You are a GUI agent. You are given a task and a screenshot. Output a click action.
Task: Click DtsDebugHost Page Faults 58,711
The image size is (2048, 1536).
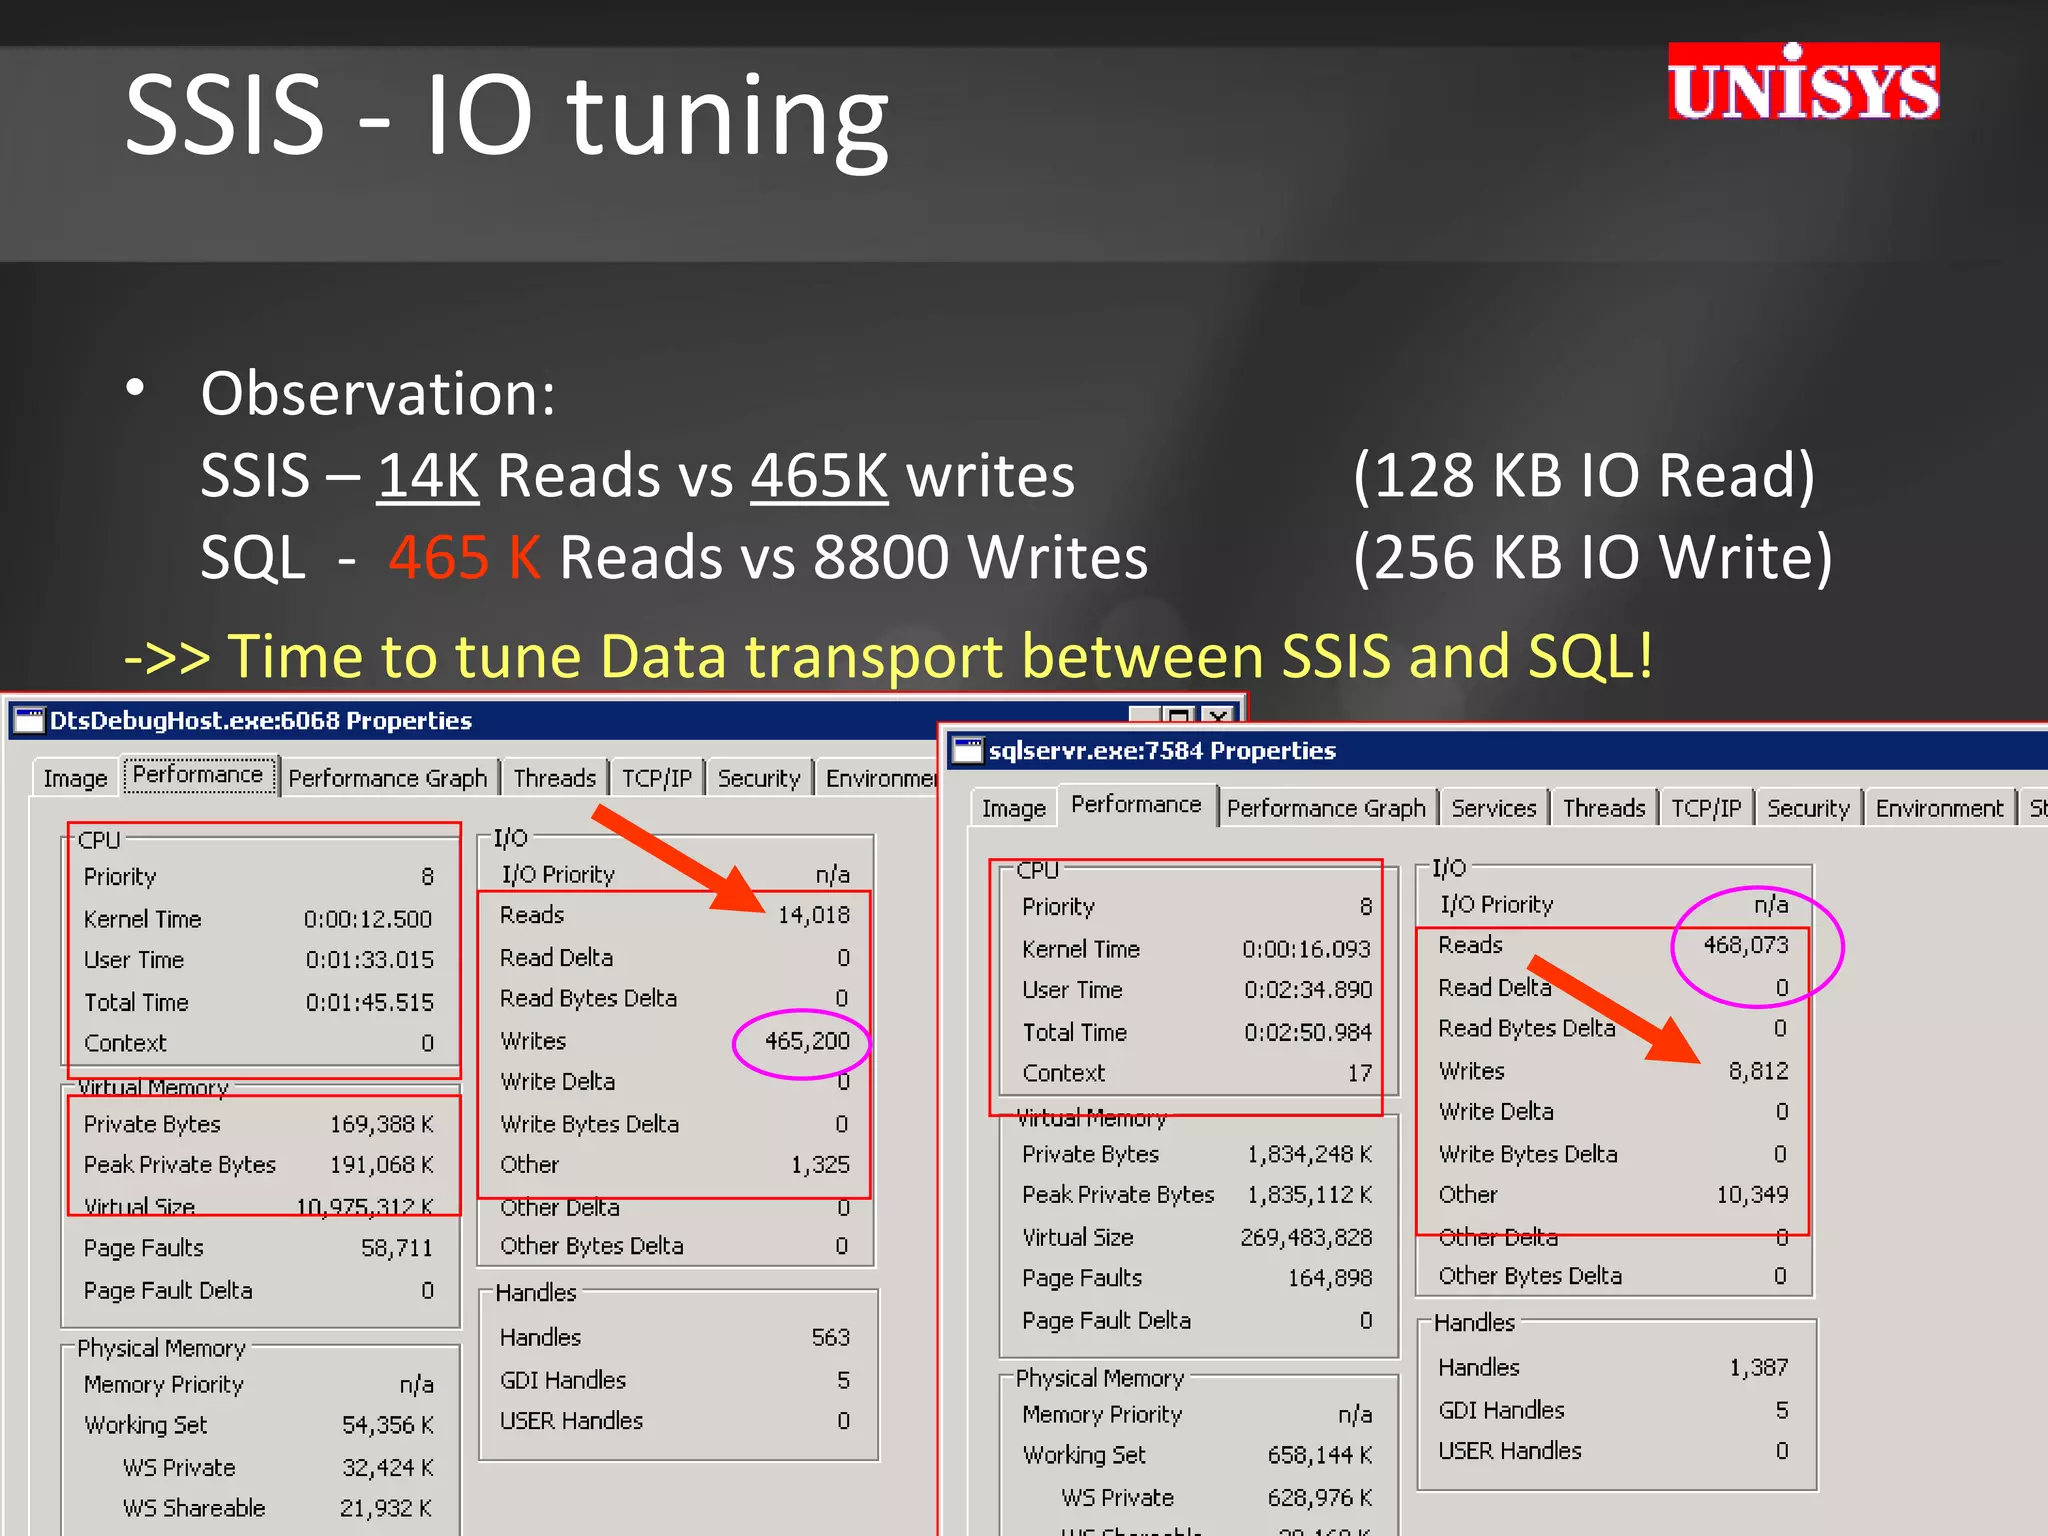tap(397, 1248)
